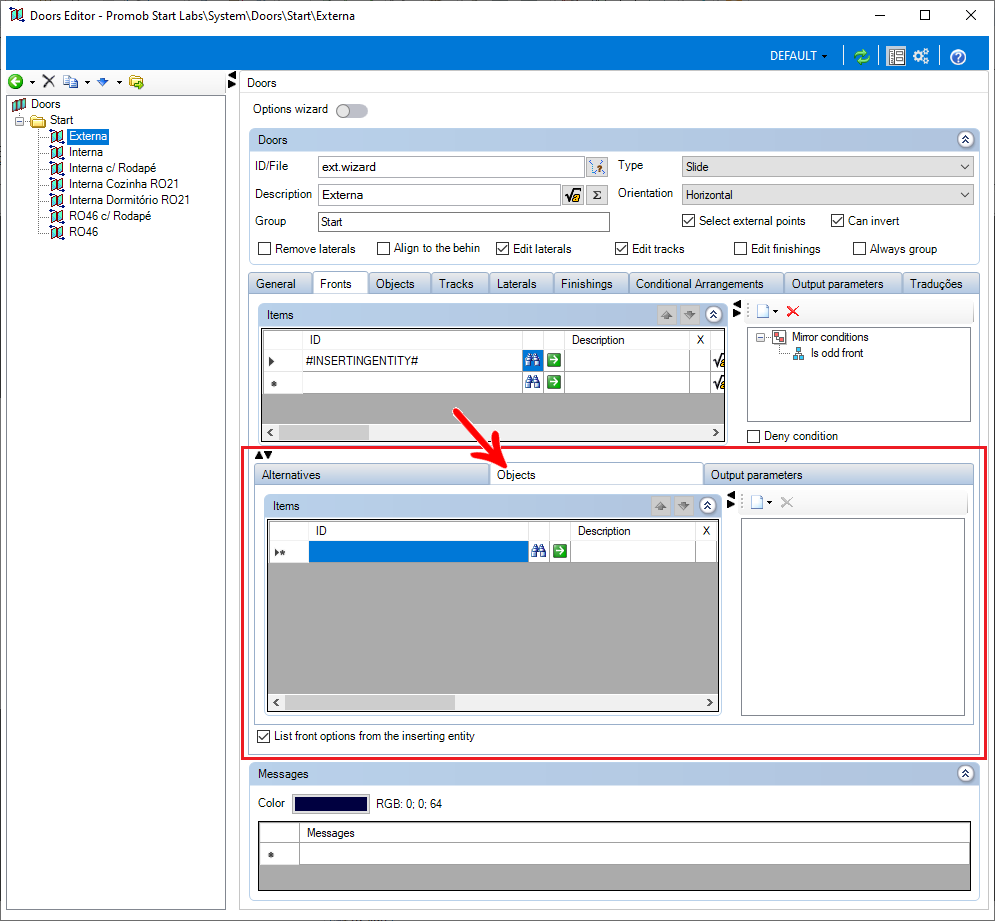The width and height of the screenshot is (995, 921).
Task: Collapse the upper Items panel
Action: click(x=713, y=315)
